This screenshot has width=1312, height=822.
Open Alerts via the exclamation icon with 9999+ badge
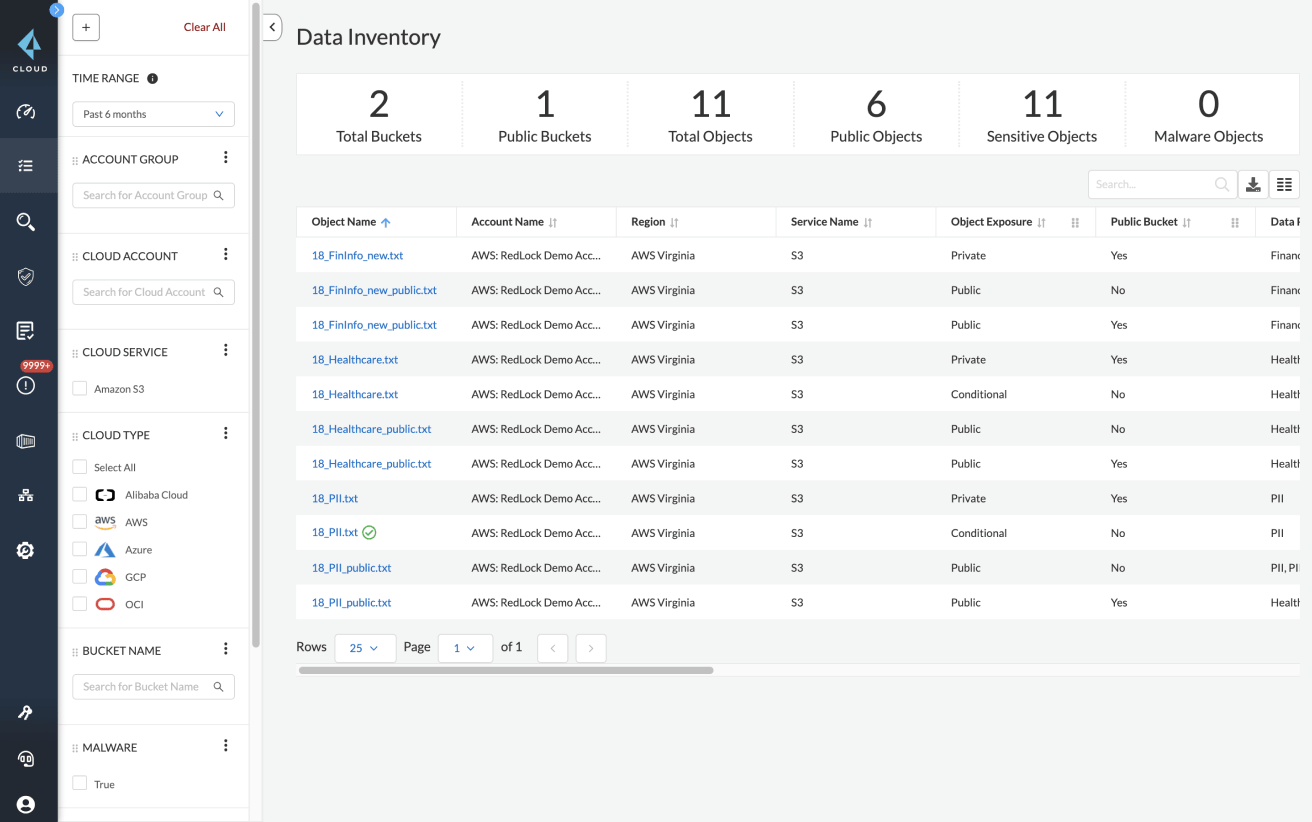pyautogui.click(x=26, y=385)
